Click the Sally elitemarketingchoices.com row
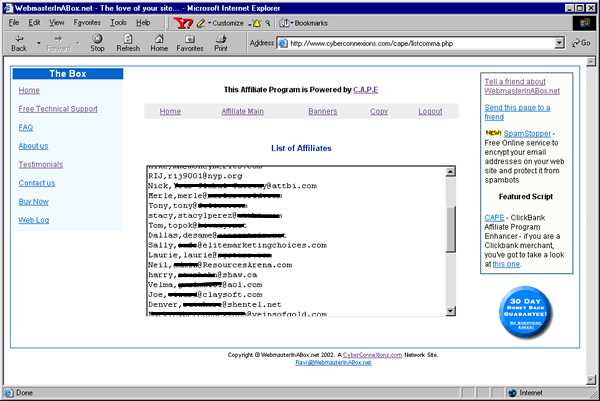600x401 pixels. (237, 245)
